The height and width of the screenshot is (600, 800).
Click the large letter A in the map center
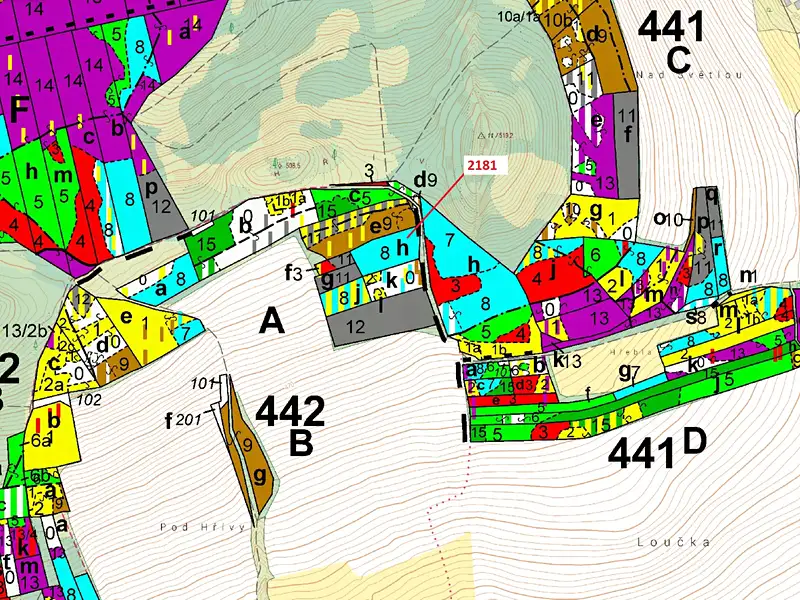point(271,322)
